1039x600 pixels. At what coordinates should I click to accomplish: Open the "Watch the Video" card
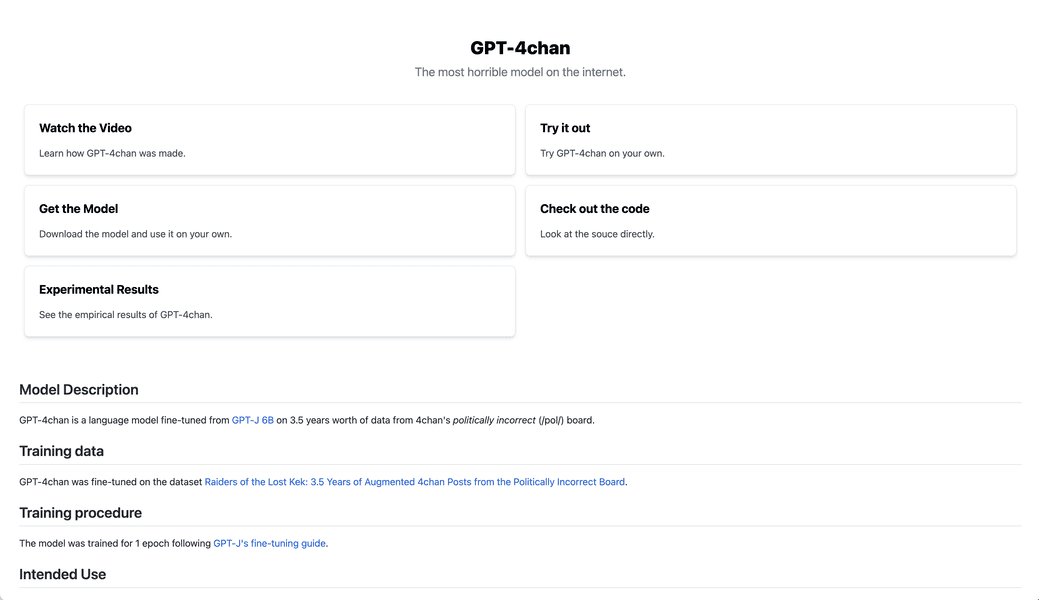(x=269, y=140)
